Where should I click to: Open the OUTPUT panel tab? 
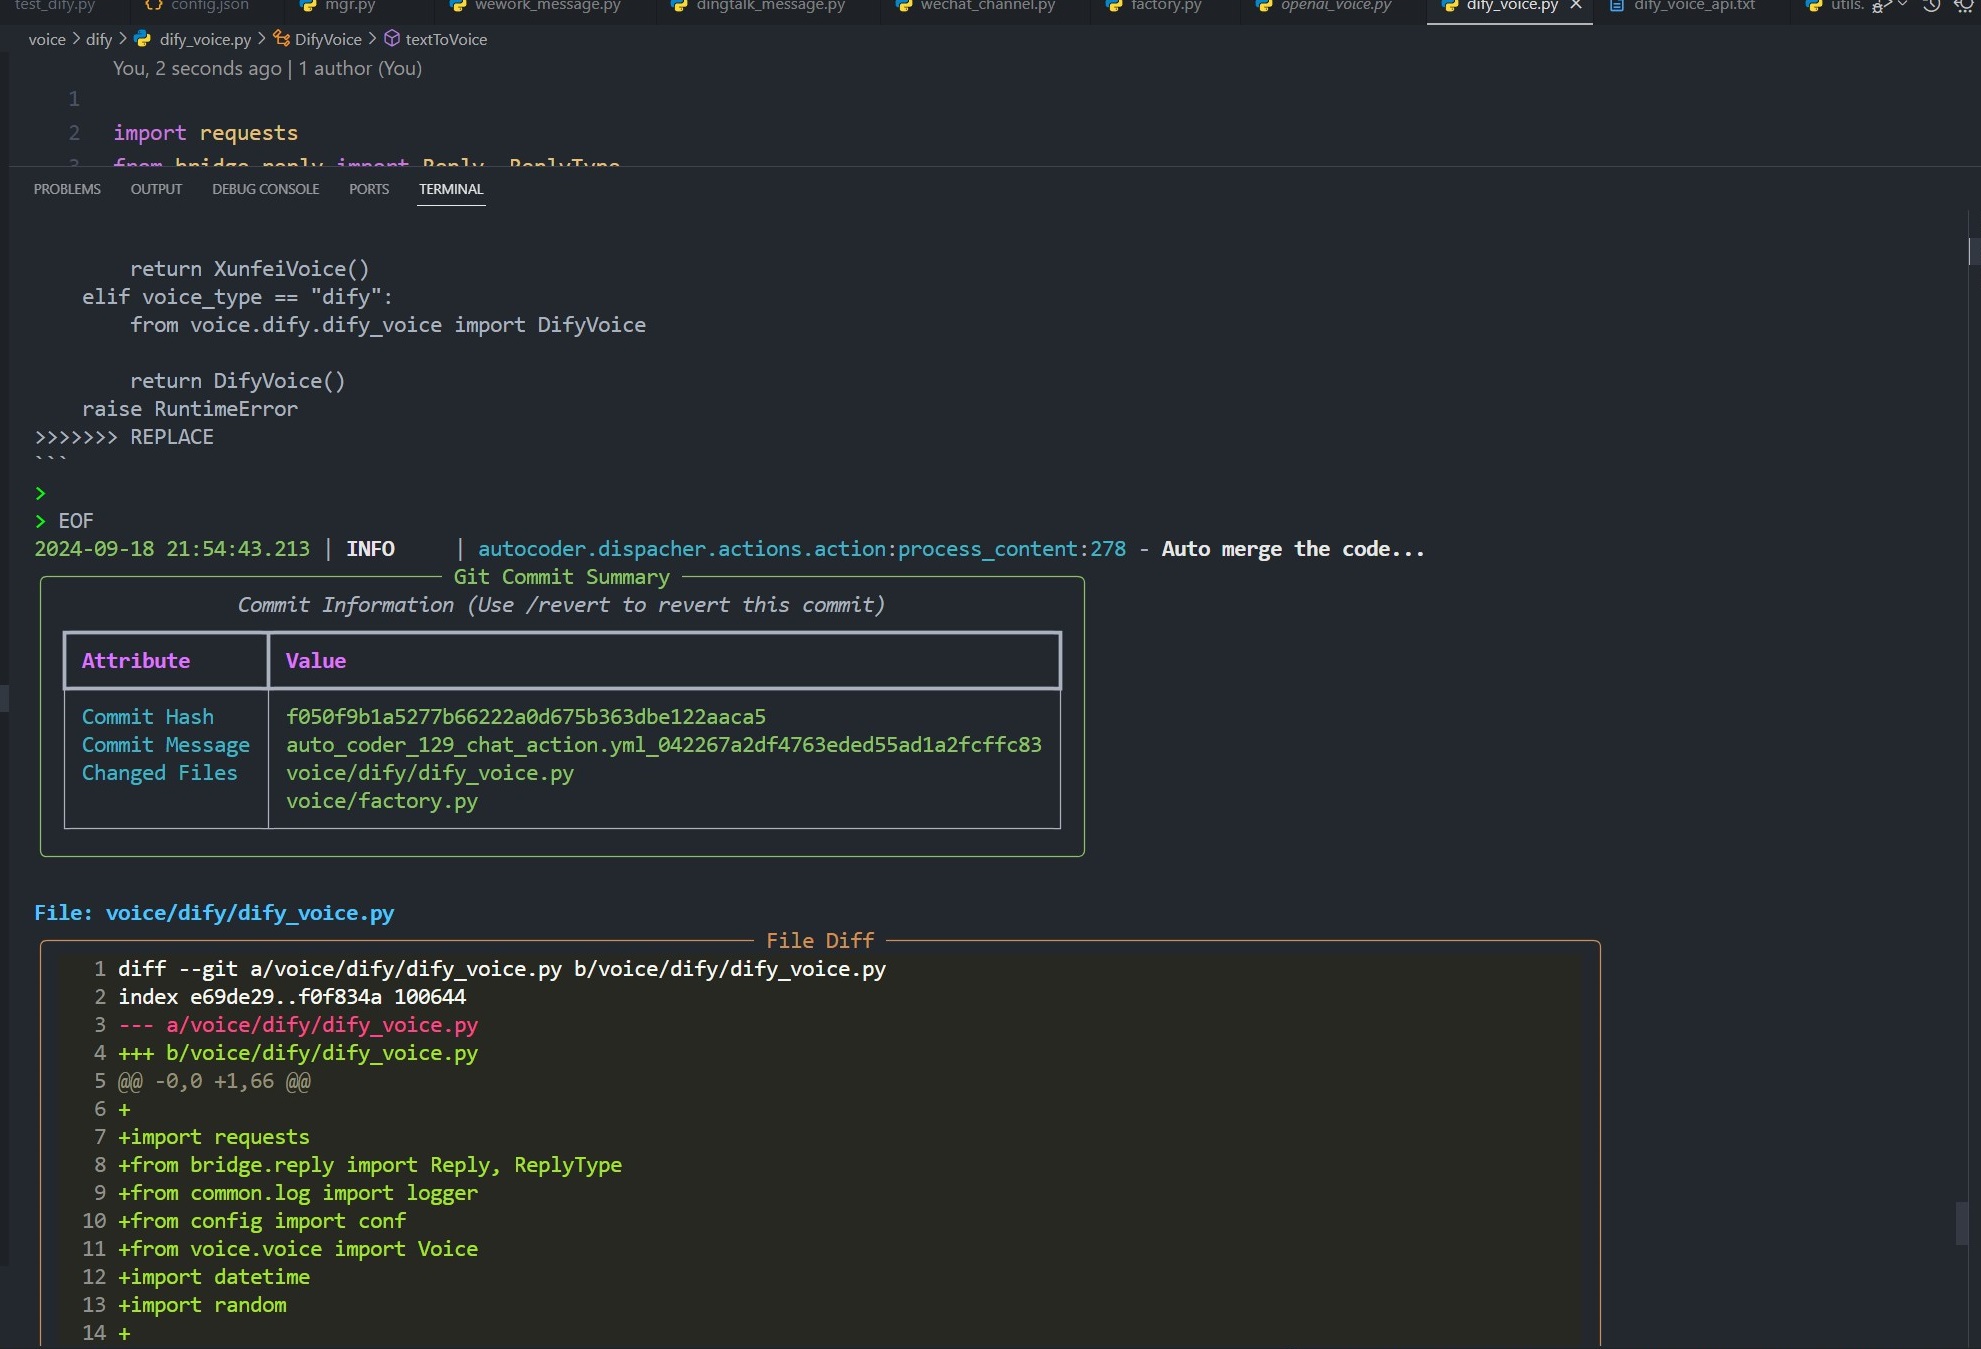[x=156, y=189]
